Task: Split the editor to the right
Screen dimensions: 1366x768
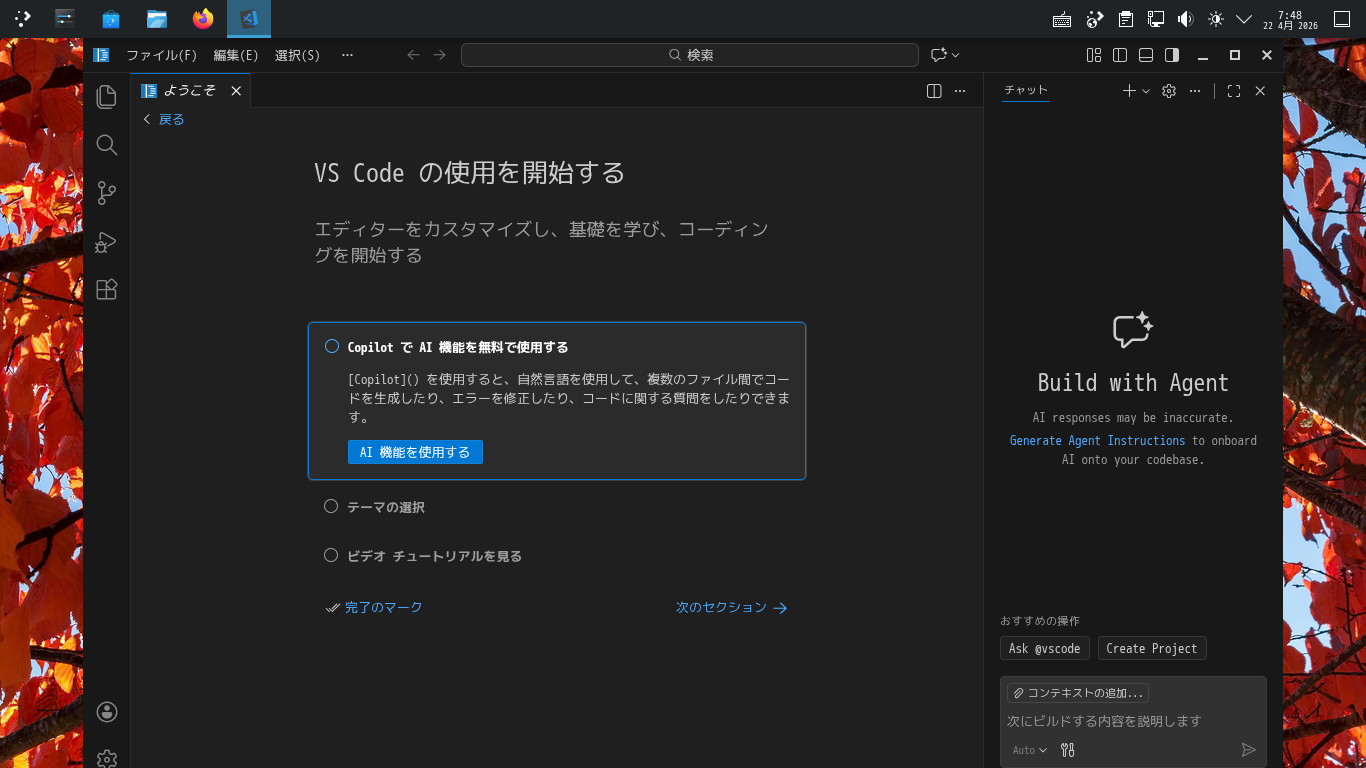Action: click(934, 91)
